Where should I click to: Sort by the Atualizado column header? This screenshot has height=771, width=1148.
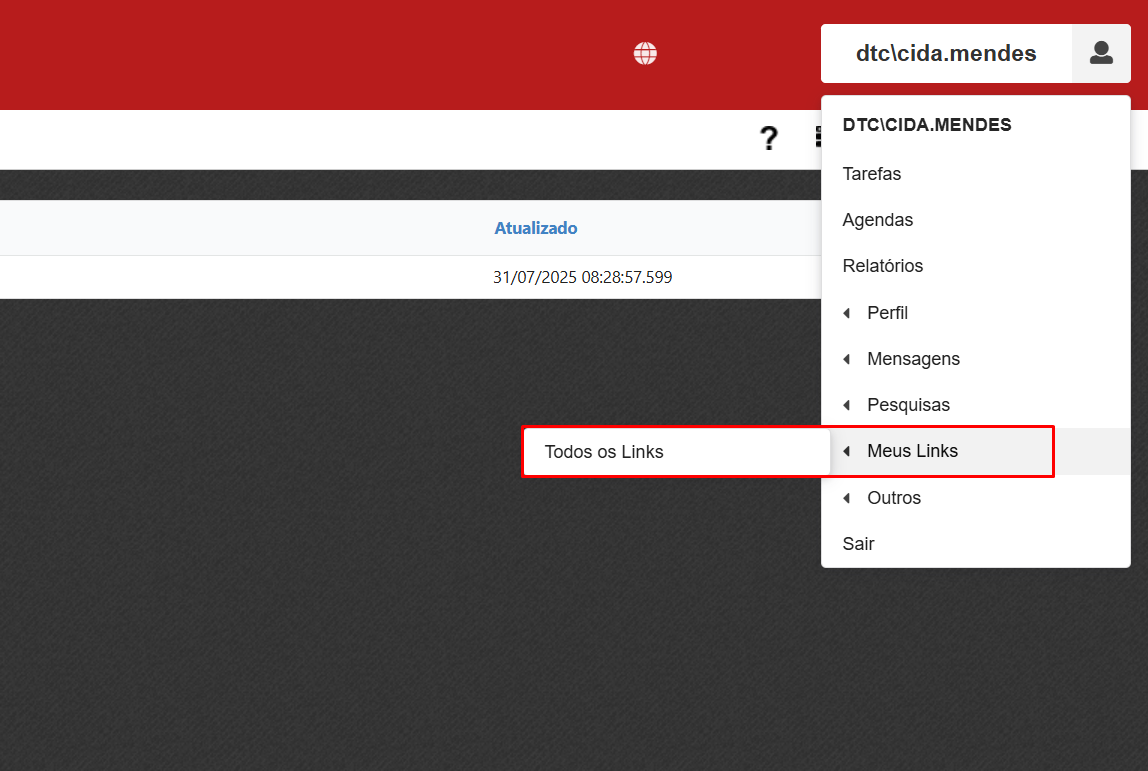pyautogui.click(x=536, y=228)
